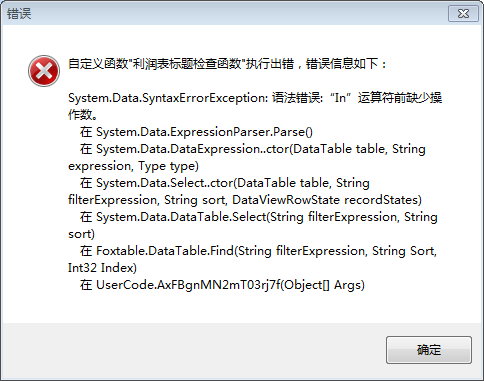The image size is (484, 381).
Task: Click the DataExpression..ctor stack trace line
Action: click(x=253, y=149)
